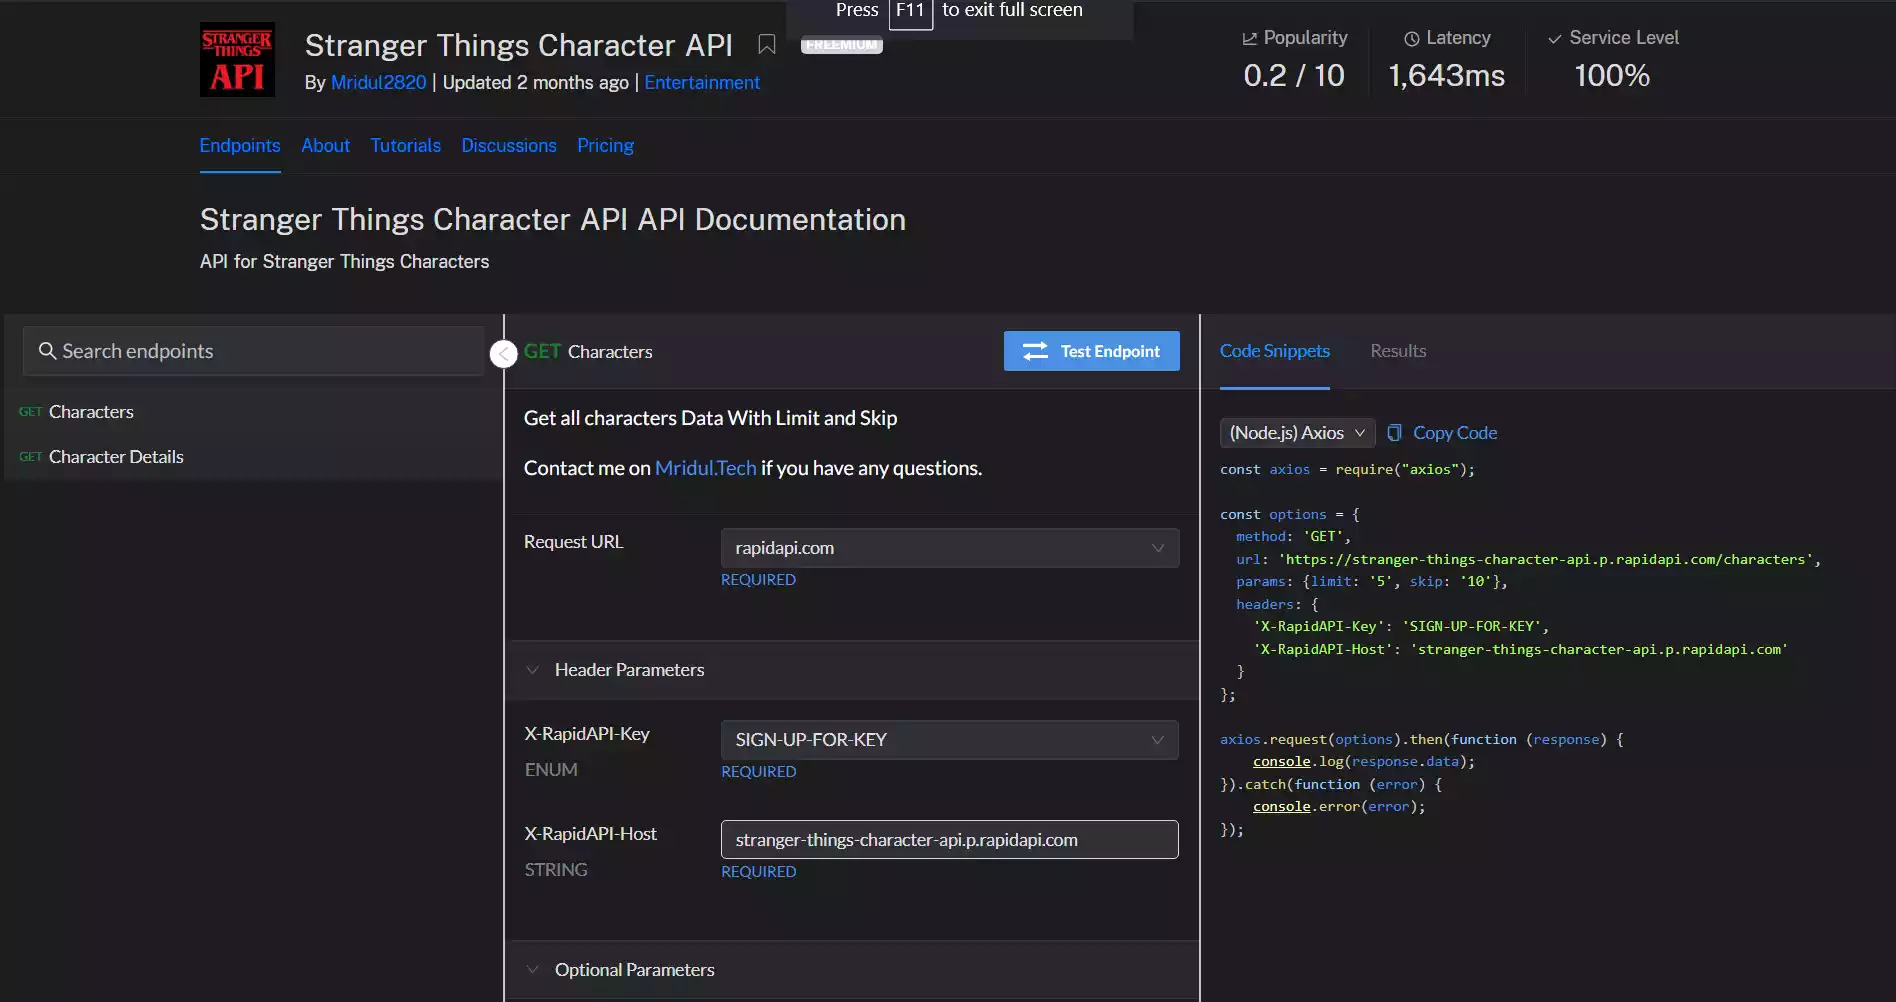Switch to the Results tab

(x=1398, y=351)
